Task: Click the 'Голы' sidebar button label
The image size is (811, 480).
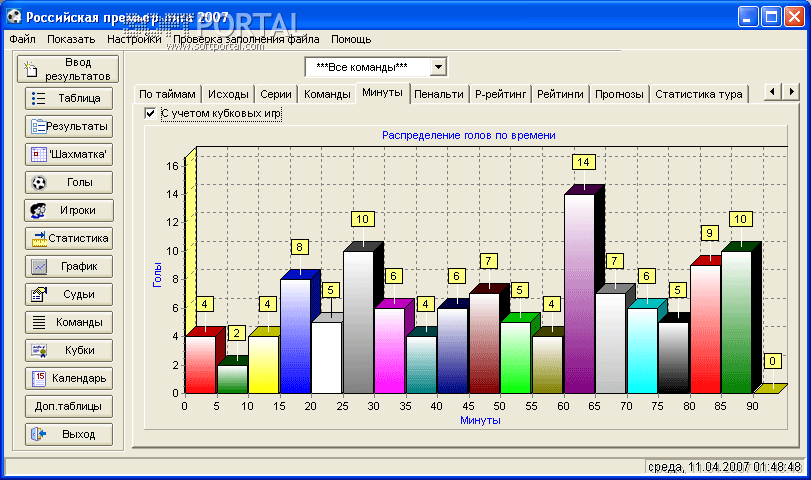Action: tap(80, 182)
